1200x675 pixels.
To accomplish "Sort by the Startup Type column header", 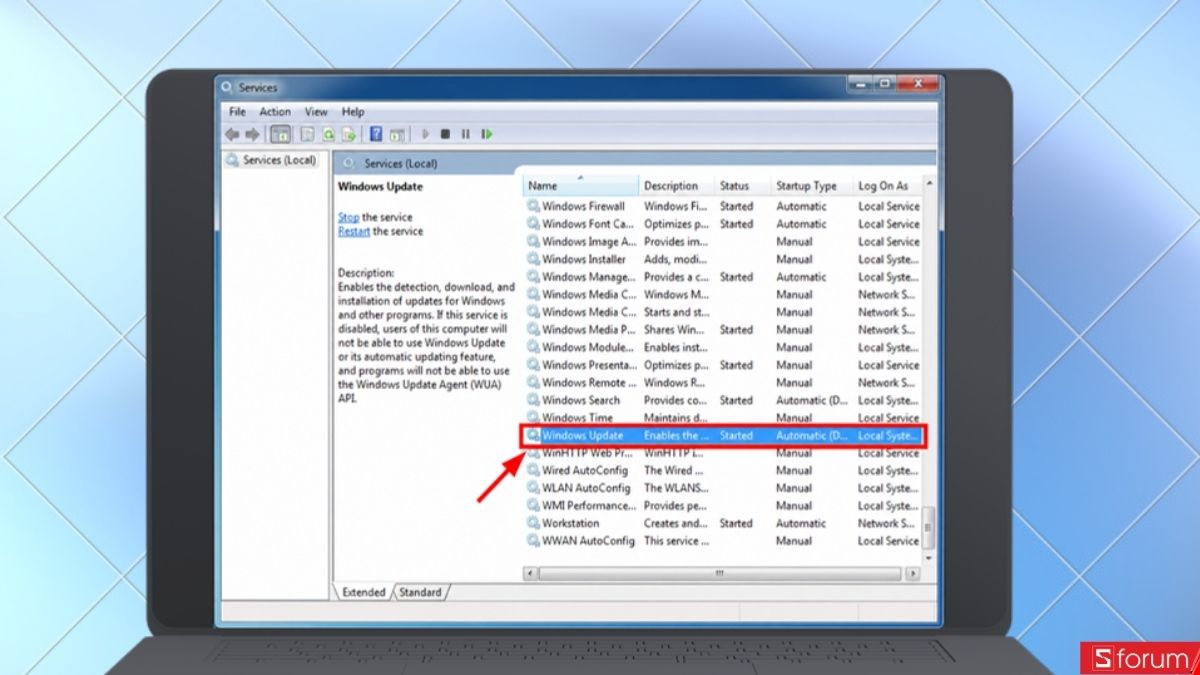I will pyautogui.click(x=812, y=186).
